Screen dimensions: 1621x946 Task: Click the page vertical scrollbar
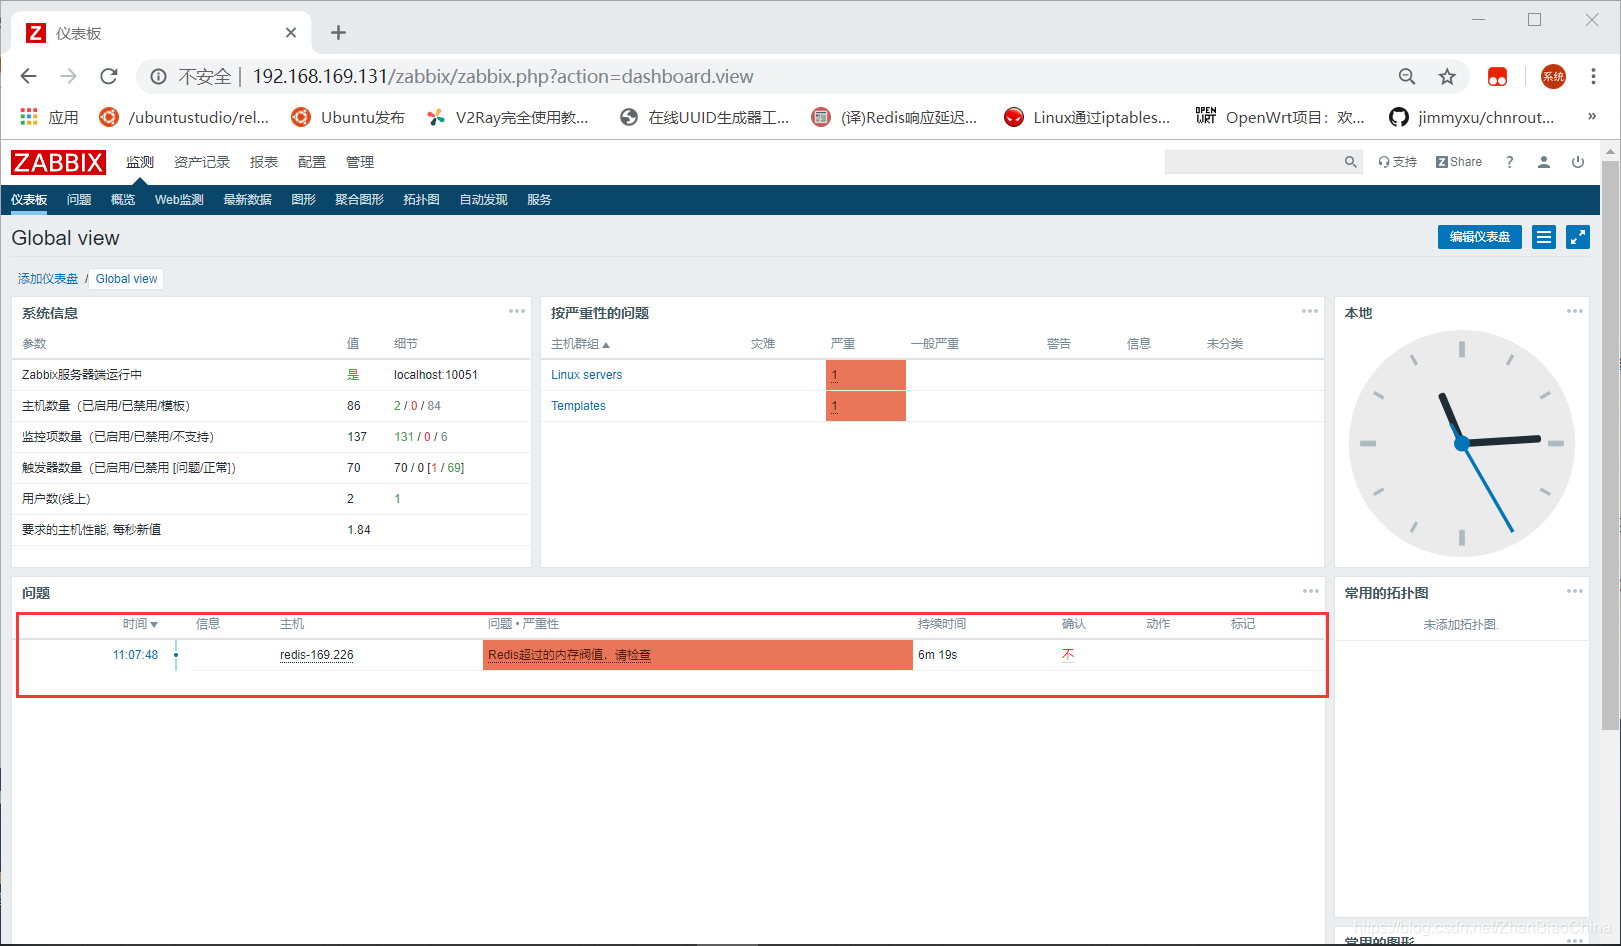click(1610, 445)
